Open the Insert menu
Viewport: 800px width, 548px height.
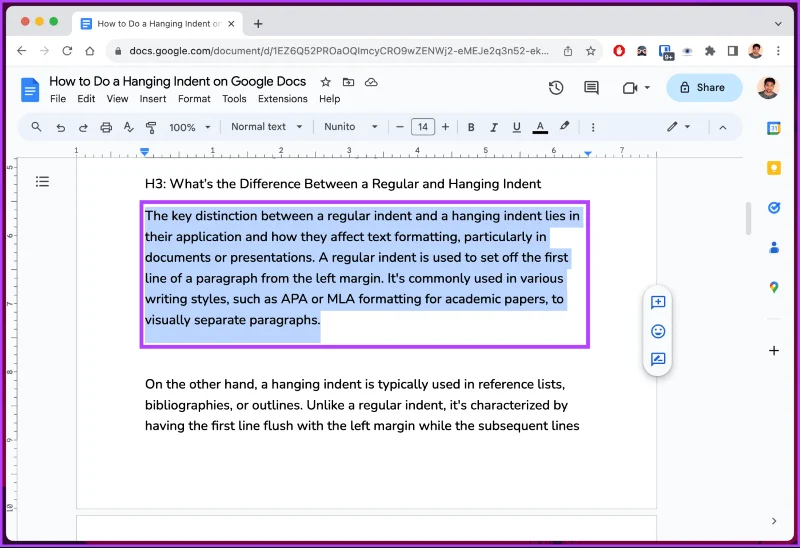point(153,99)
